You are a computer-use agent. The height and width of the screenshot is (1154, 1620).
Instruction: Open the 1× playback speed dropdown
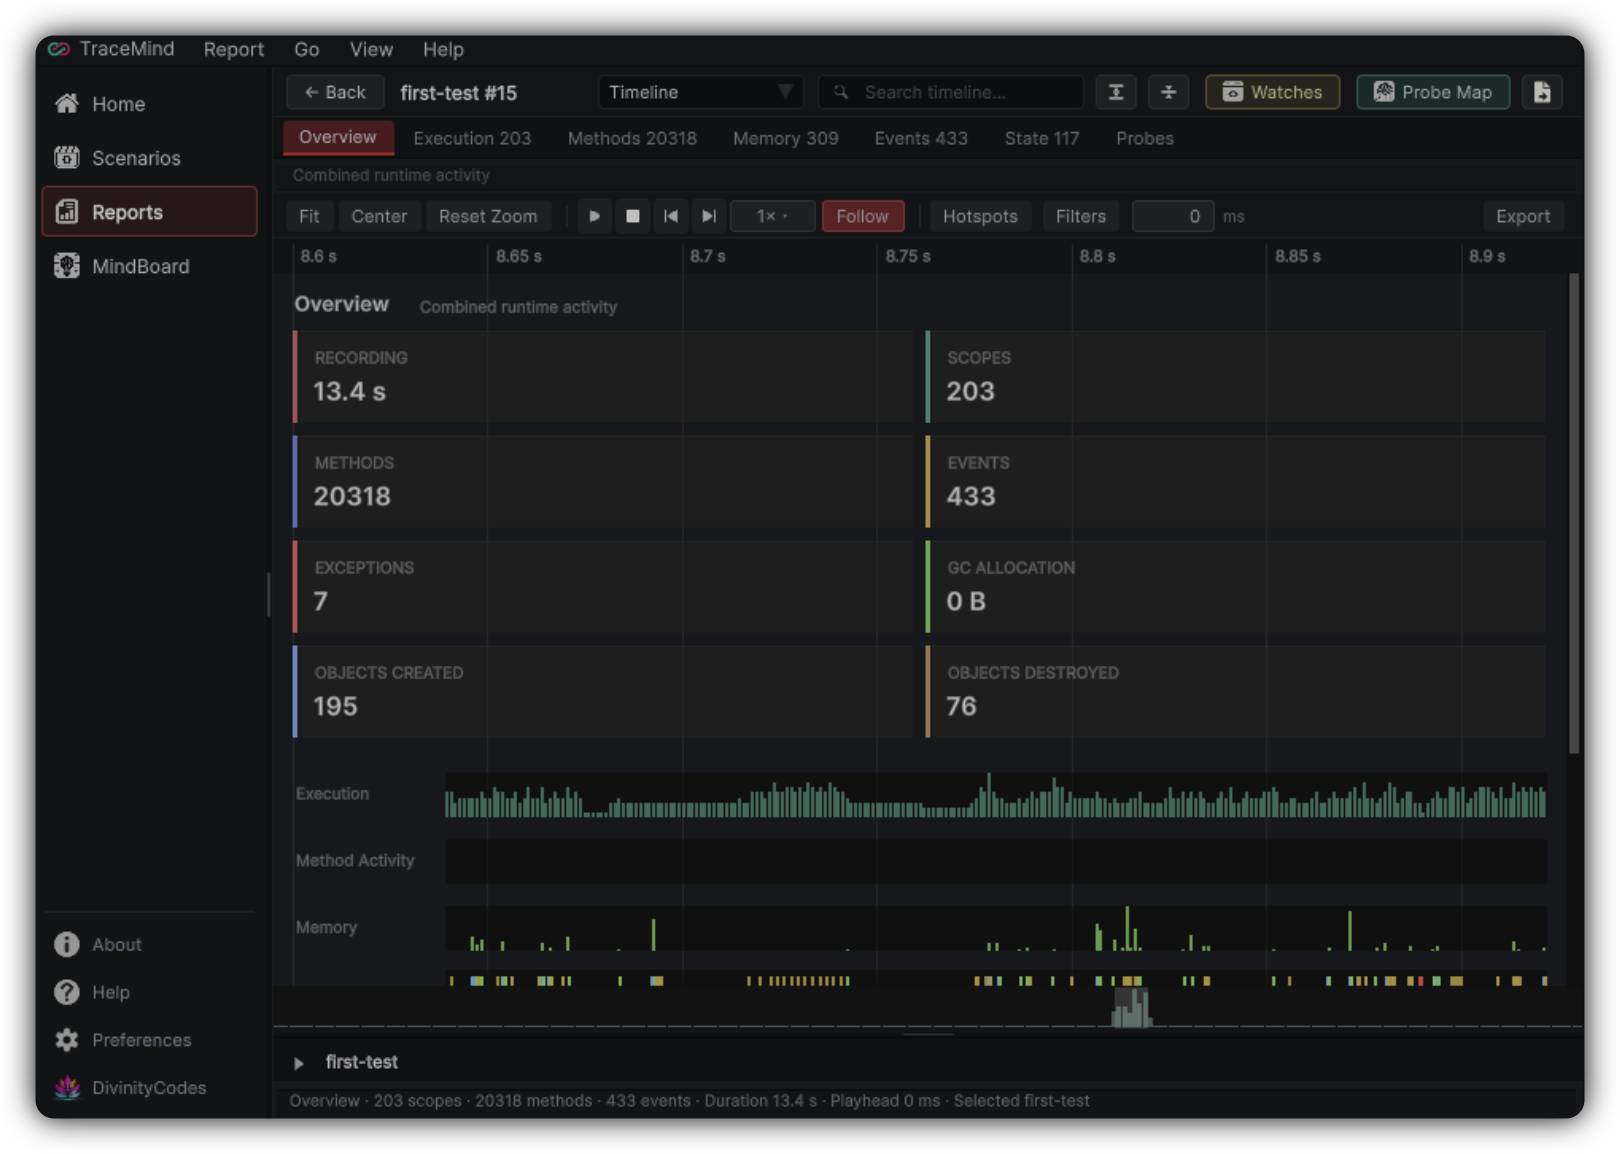(x=772, y=216)
